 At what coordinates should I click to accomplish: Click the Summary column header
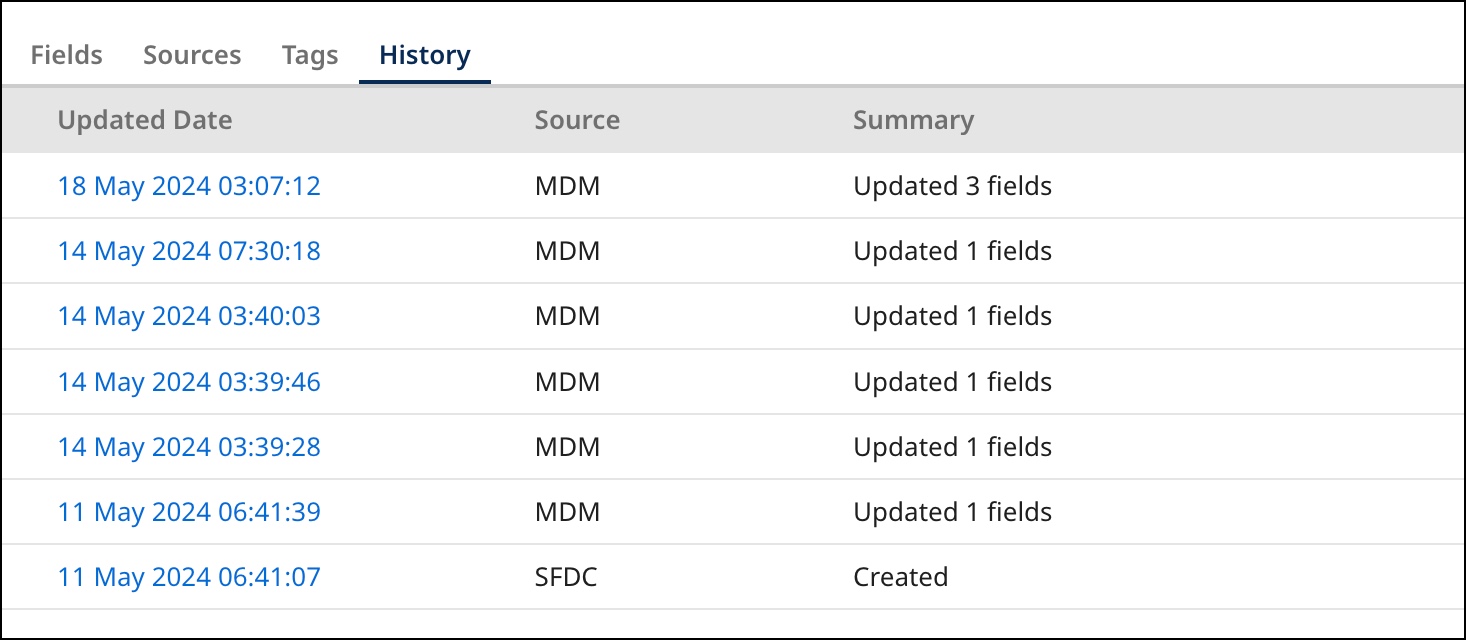click(x=913, y=120)
